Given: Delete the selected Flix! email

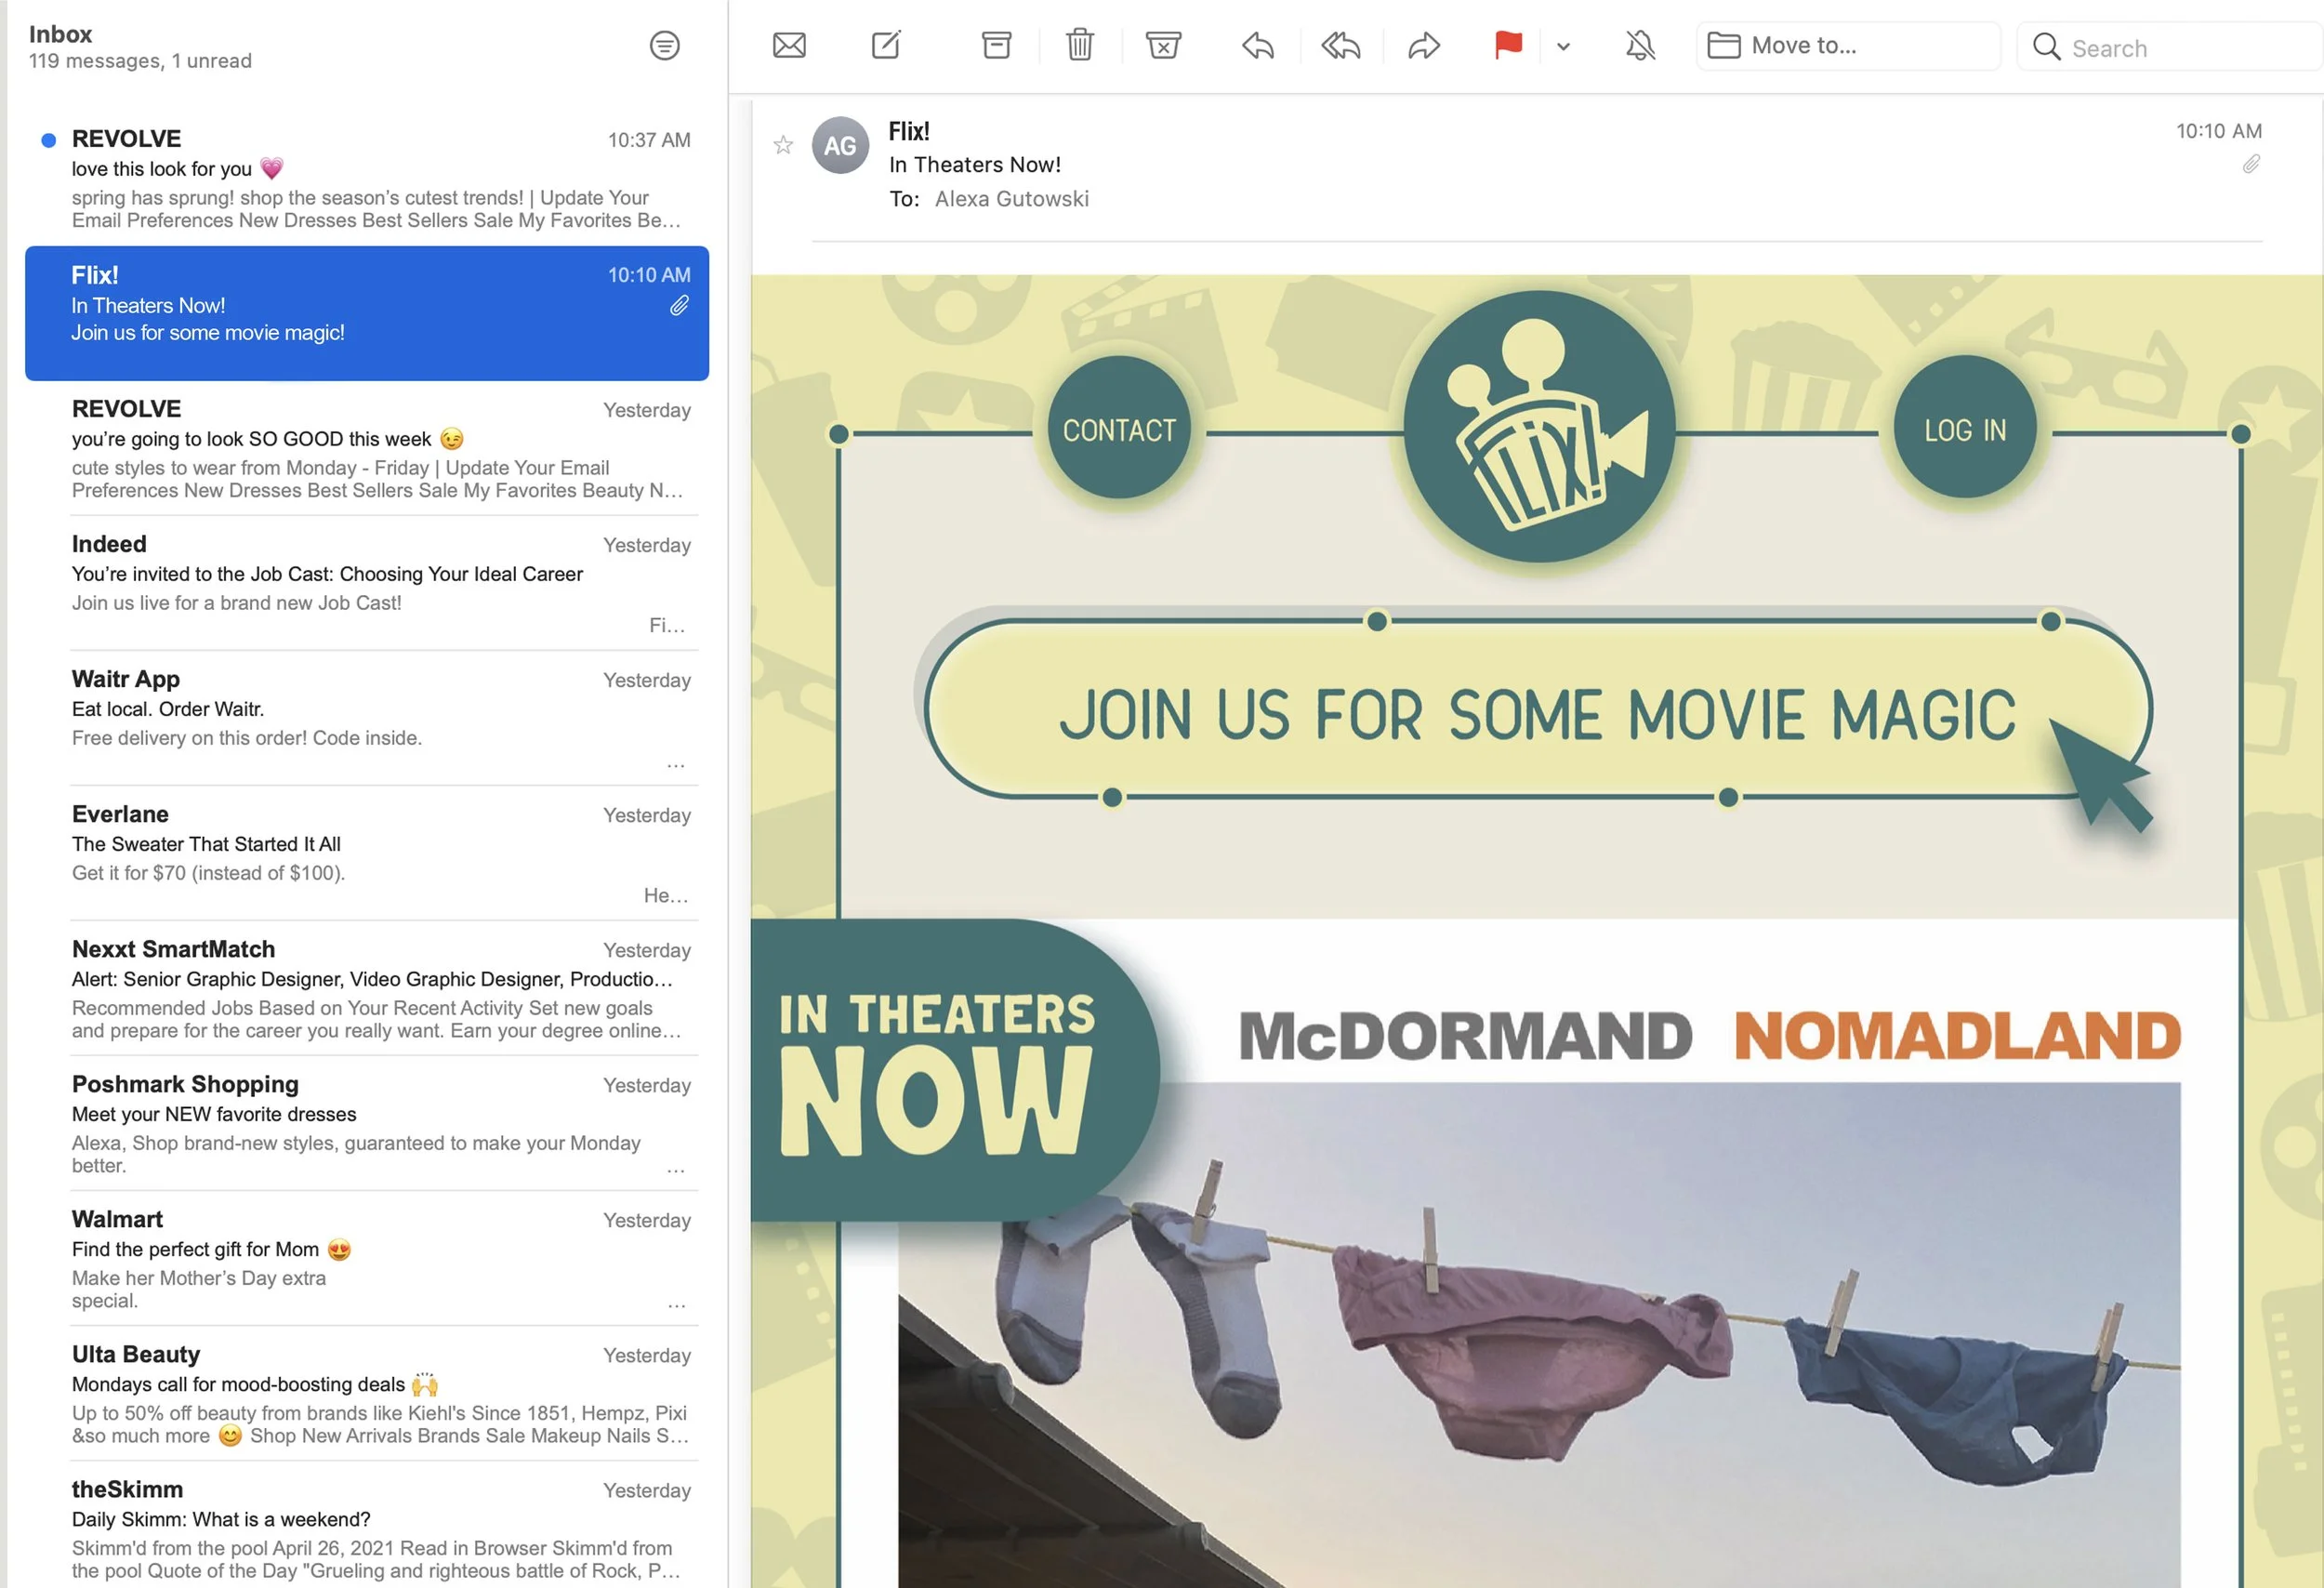Looking at the screenshot, I should [1080, 45].
